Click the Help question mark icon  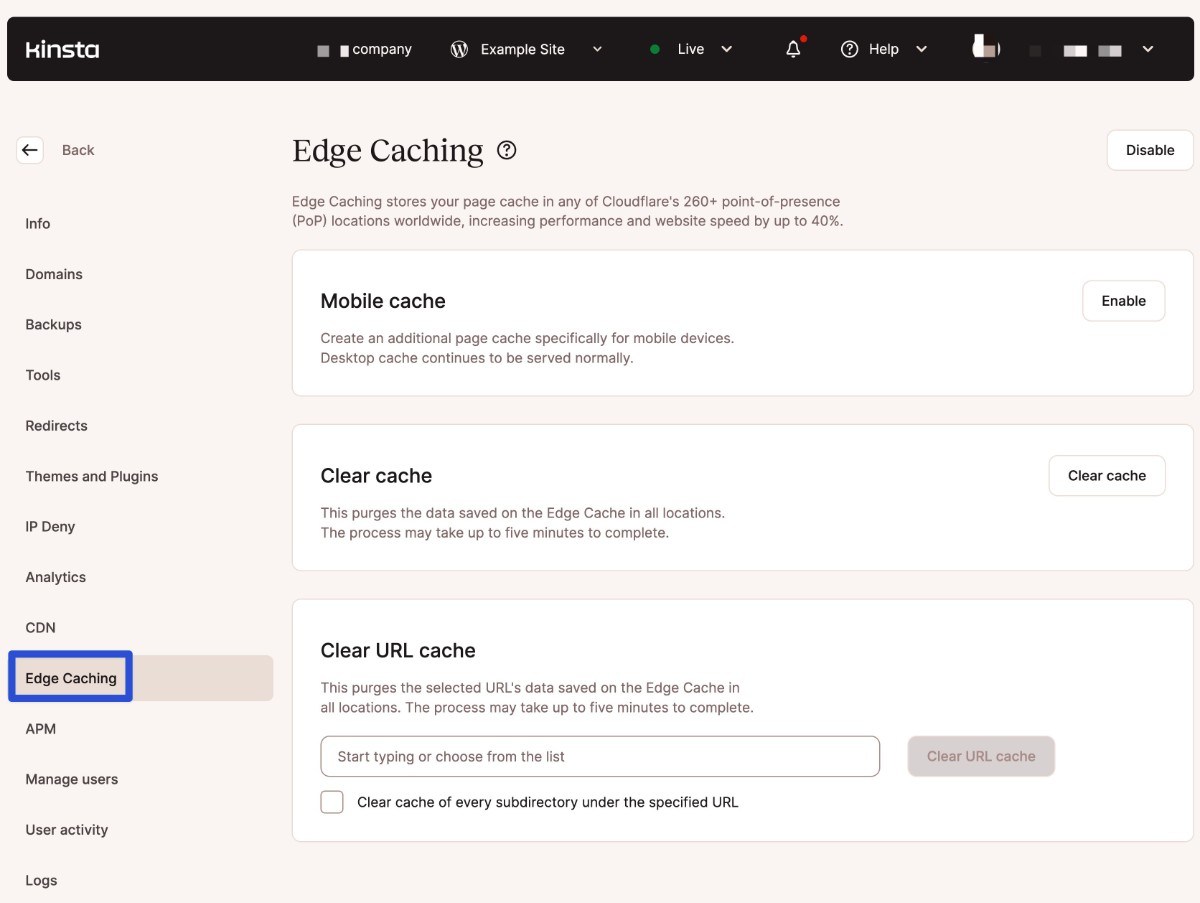[x=850, y=49]
